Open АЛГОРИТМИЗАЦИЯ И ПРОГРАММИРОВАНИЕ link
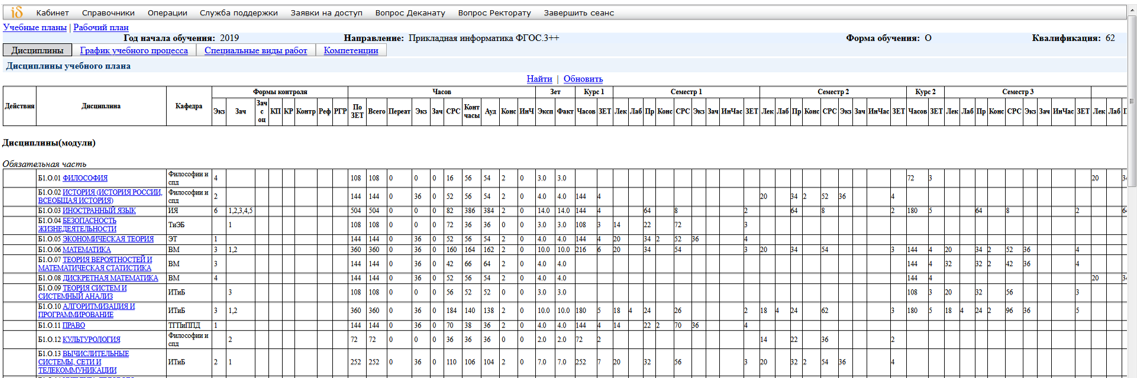Viewport: 1143px width, 389px height. click(86, 311)
